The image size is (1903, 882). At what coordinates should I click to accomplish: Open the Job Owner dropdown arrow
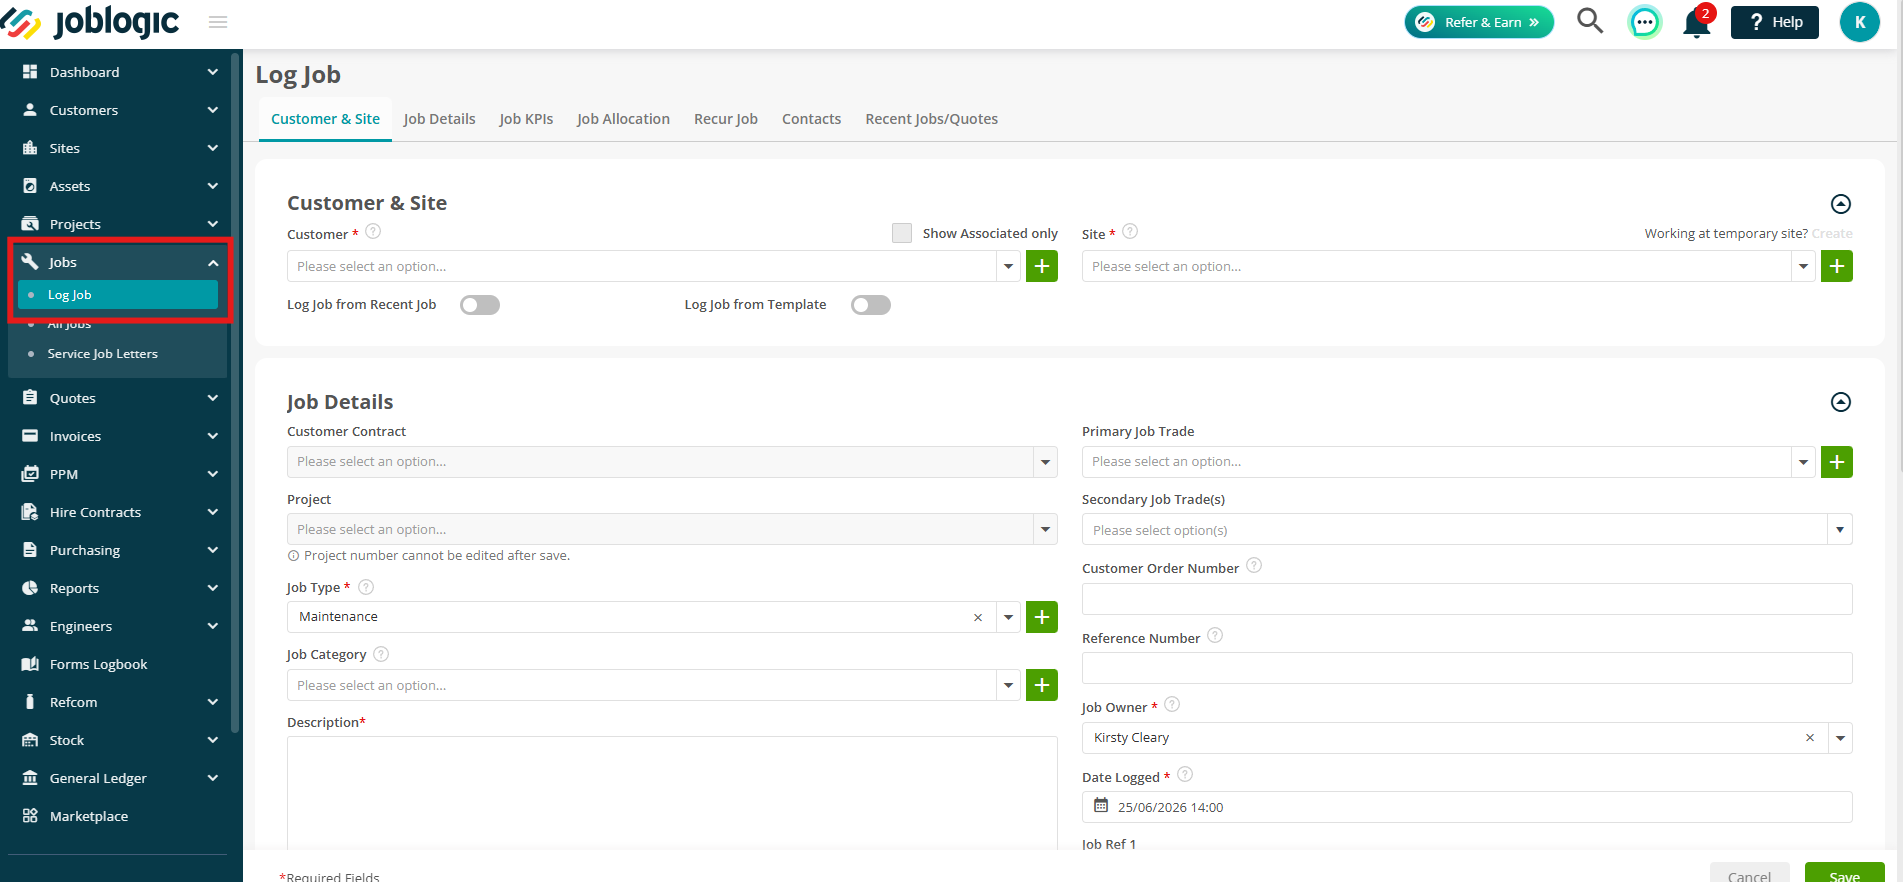(1840, 738)
